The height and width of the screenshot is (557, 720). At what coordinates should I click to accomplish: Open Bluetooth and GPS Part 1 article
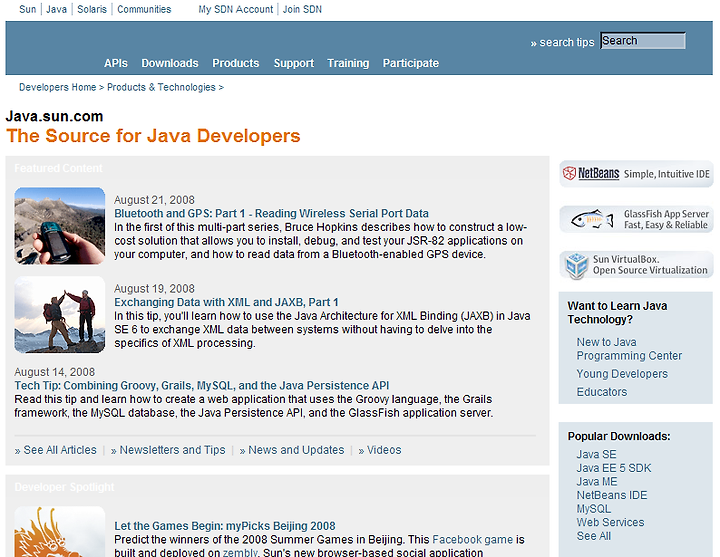click(x=271, y=214)
